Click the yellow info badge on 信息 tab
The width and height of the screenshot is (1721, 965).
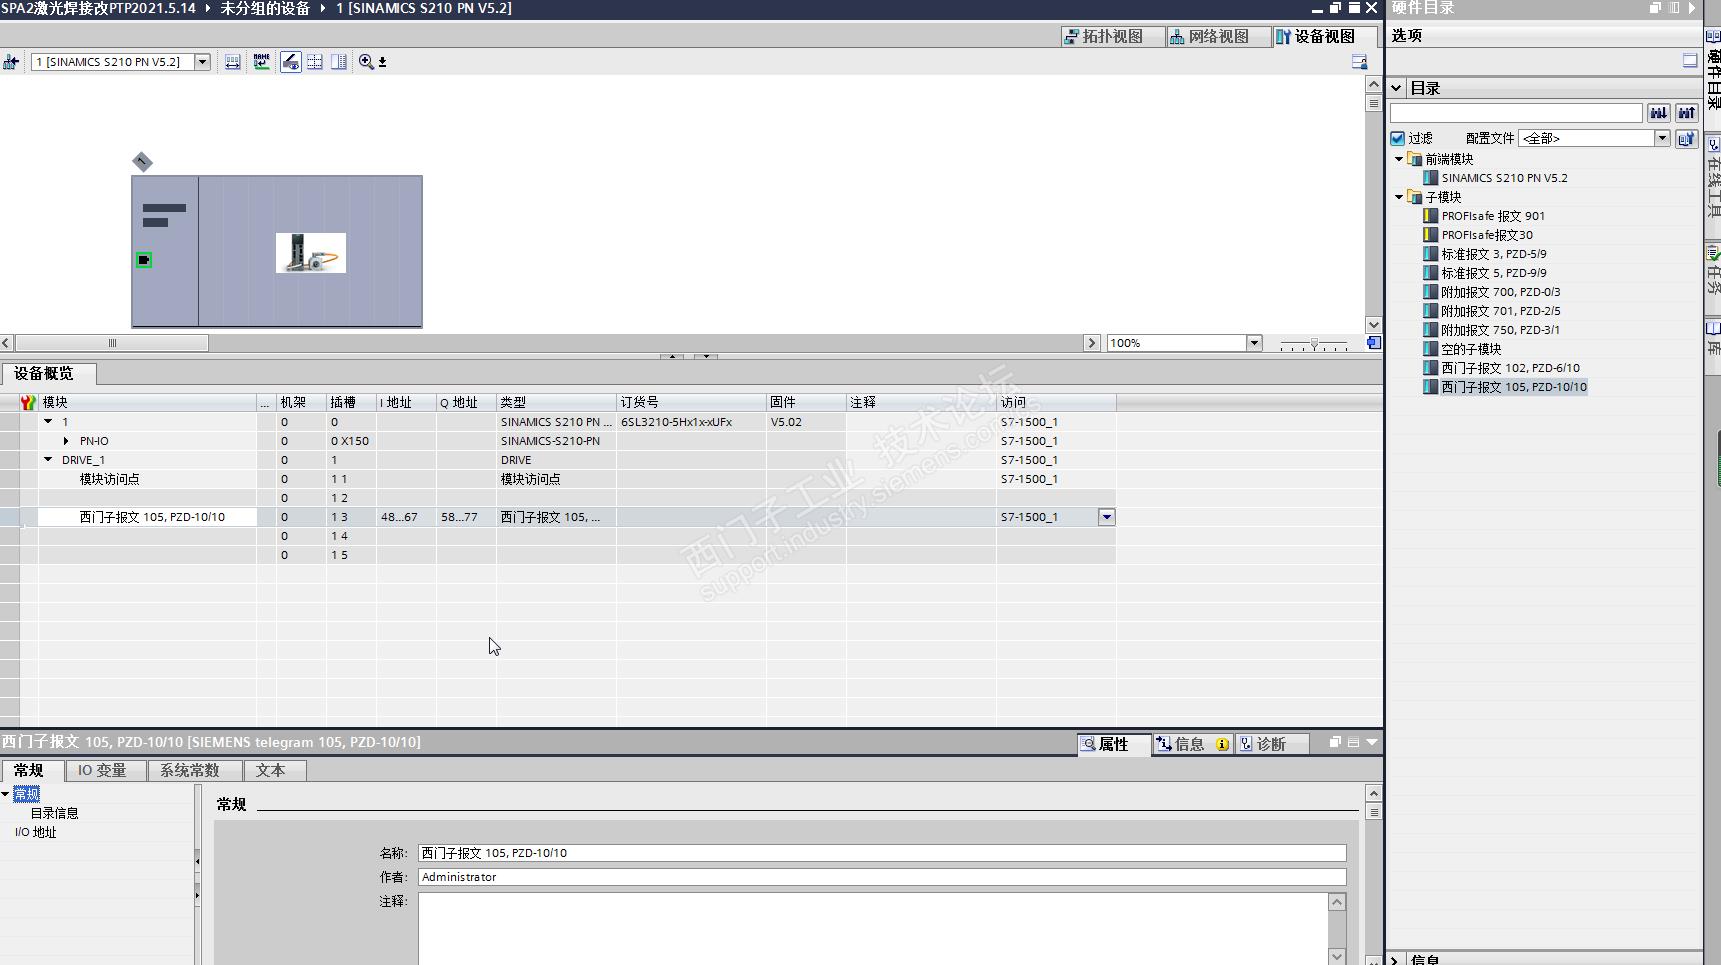(x=1222, y=744)
